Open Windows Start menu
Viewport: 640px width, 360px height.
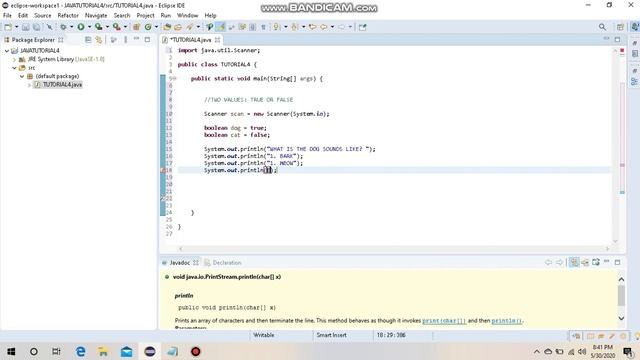tap(11, 351)
